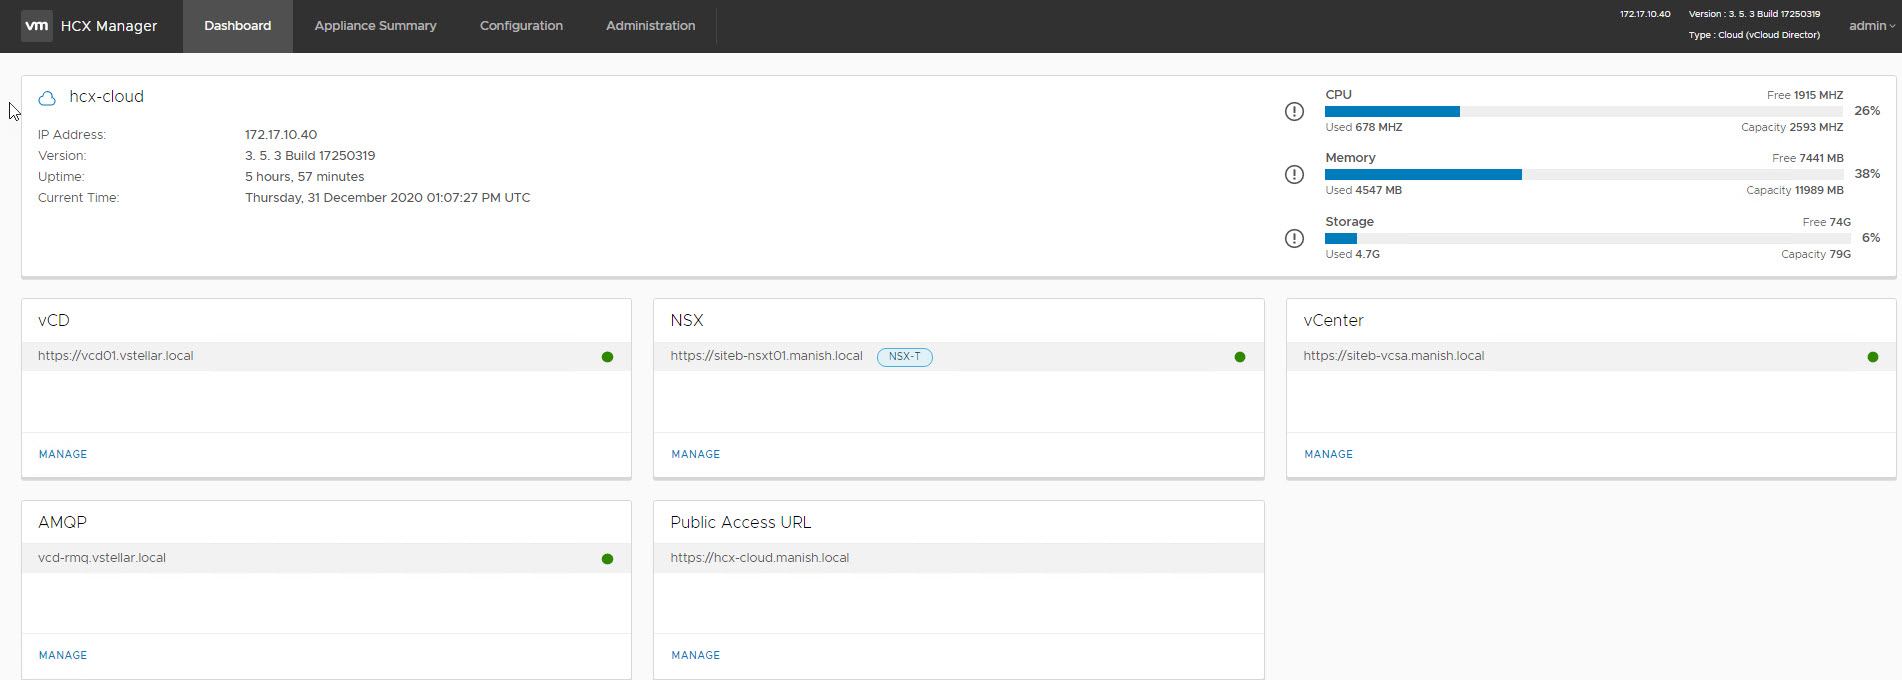Click the hcx-cloud cloud icon

click(x=47, y=98)
